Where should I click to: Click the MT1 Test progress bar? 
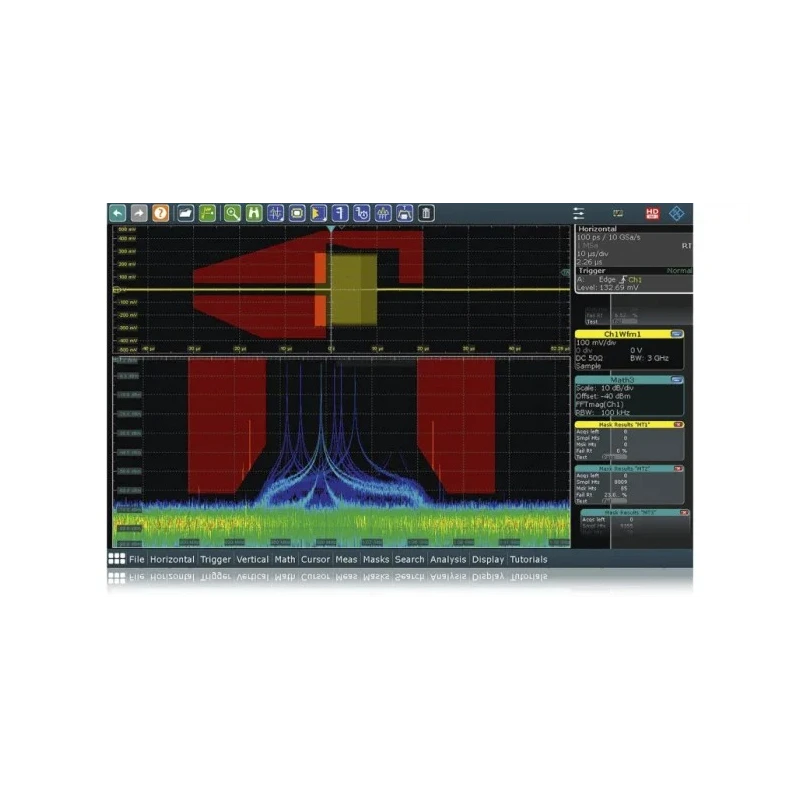point(615,457)
